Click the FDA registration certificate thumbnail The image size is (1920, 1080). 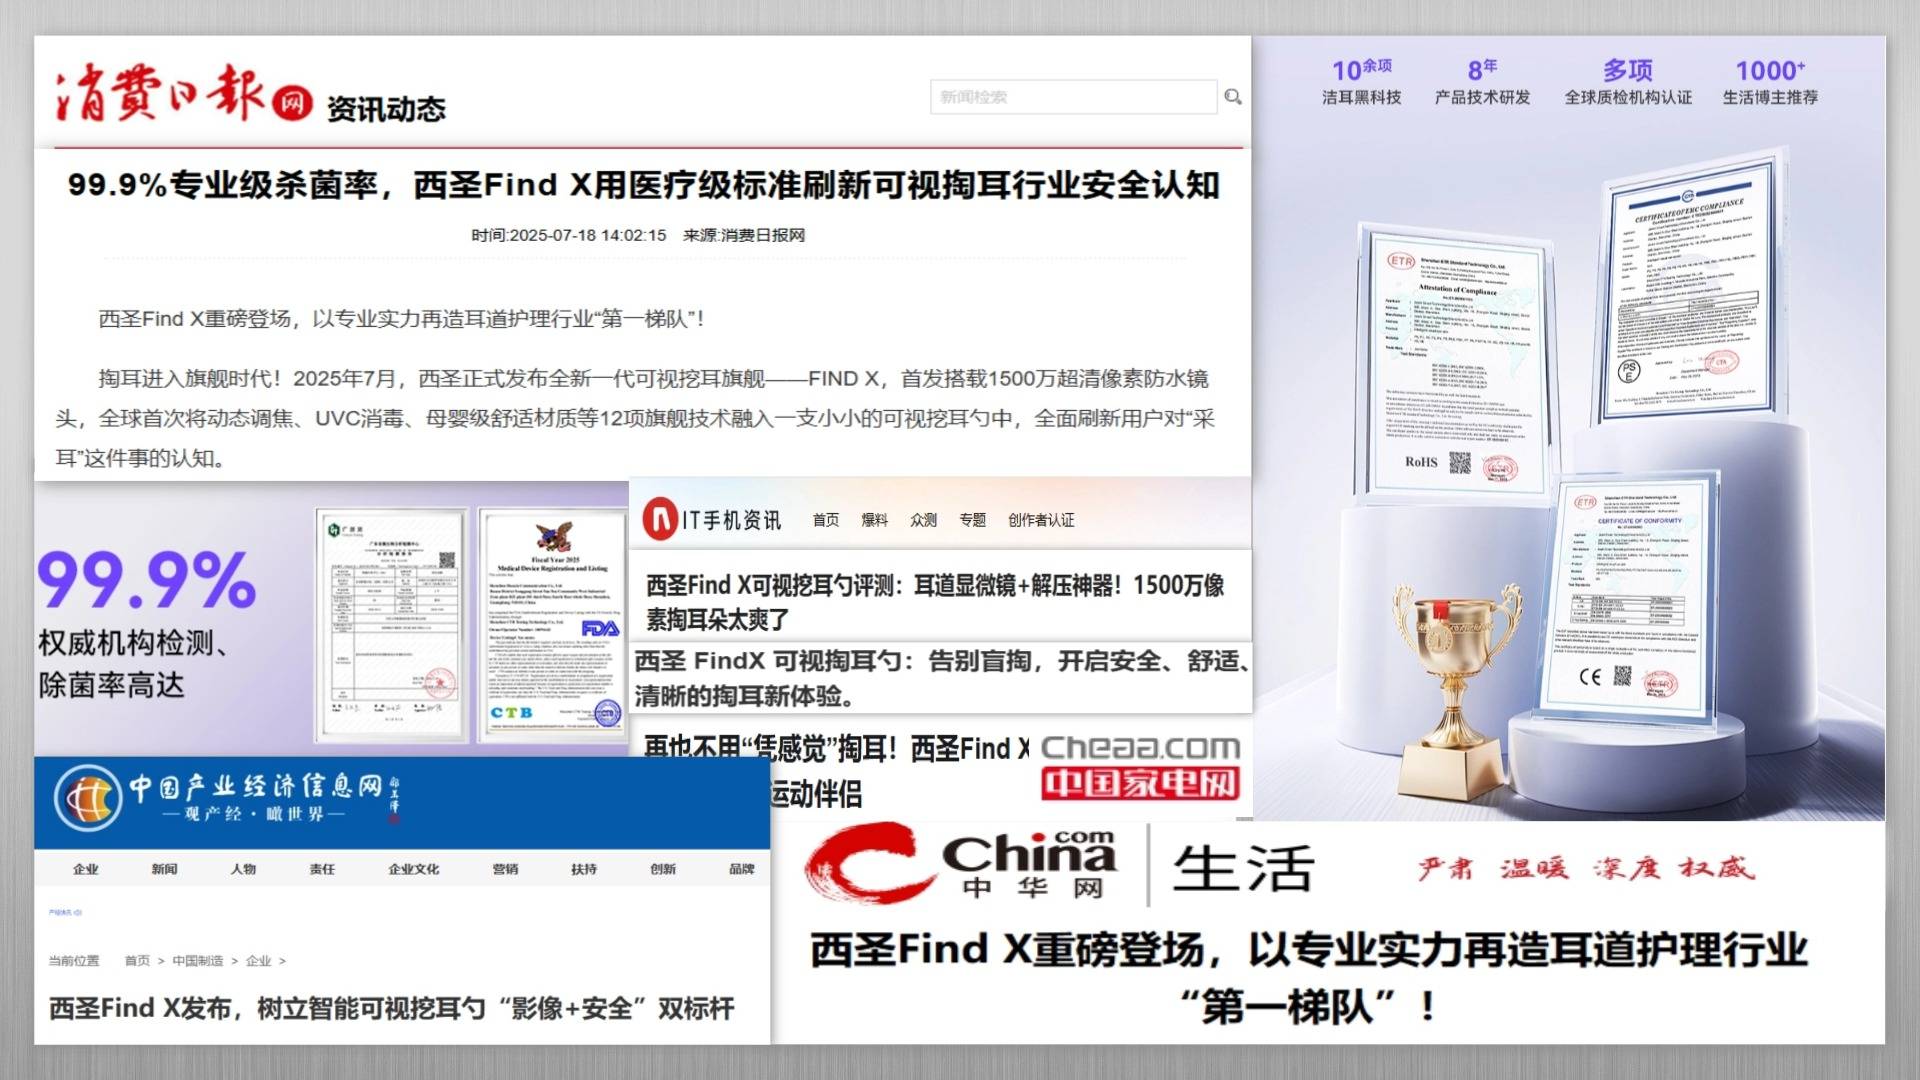click(552, 626)
